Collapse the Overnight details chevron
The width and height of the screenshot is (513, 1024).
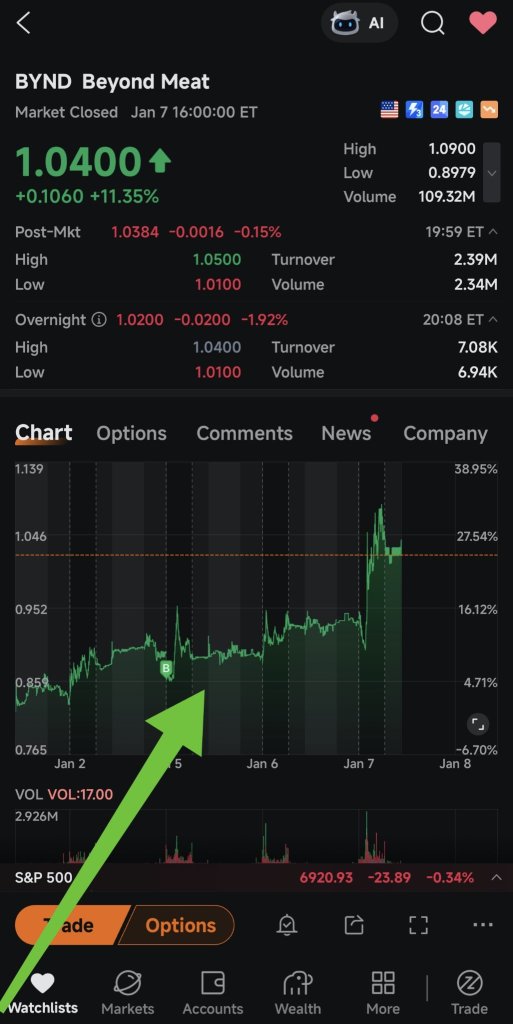coord(493,319)
